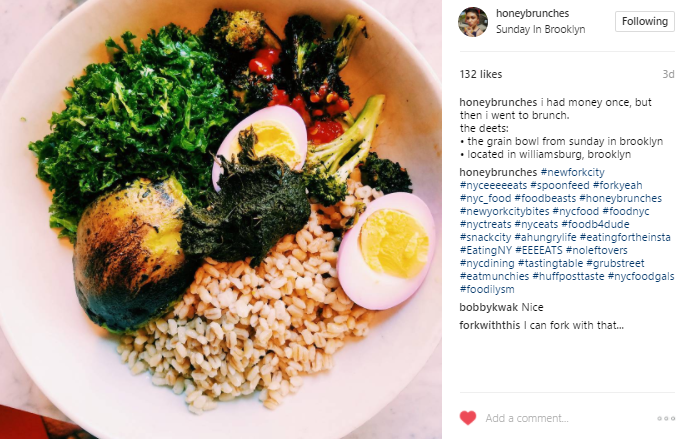Open the #spoonfeed hashtag
The image size is (685, 439).
tap(560, 185)
